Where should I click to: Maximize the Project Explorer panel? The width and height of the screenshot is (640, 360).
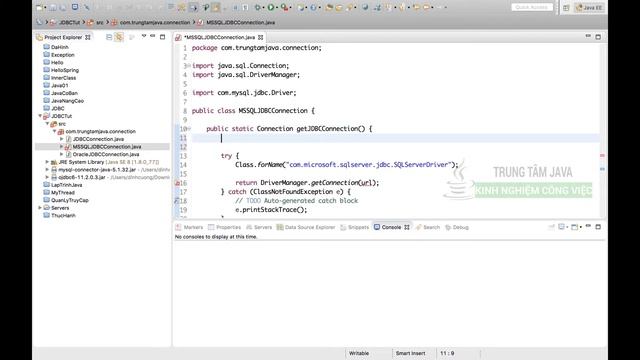(x=162, y=37)
